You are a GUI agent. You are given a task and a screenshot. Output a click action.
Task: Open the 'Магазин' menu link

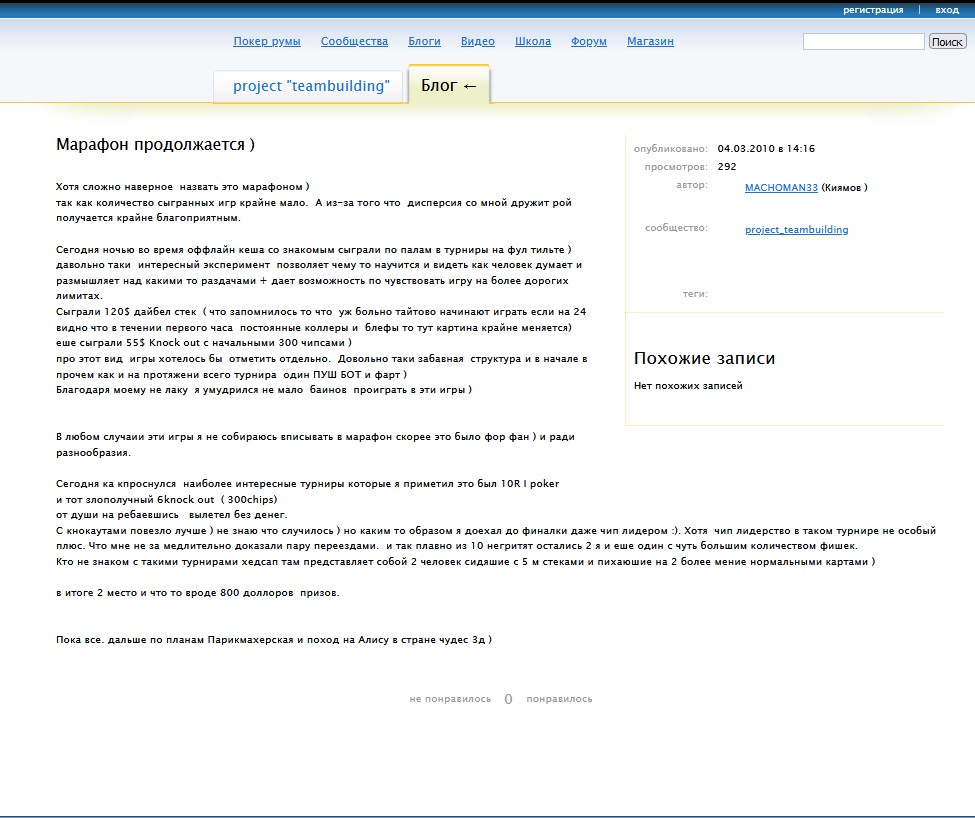650,42
